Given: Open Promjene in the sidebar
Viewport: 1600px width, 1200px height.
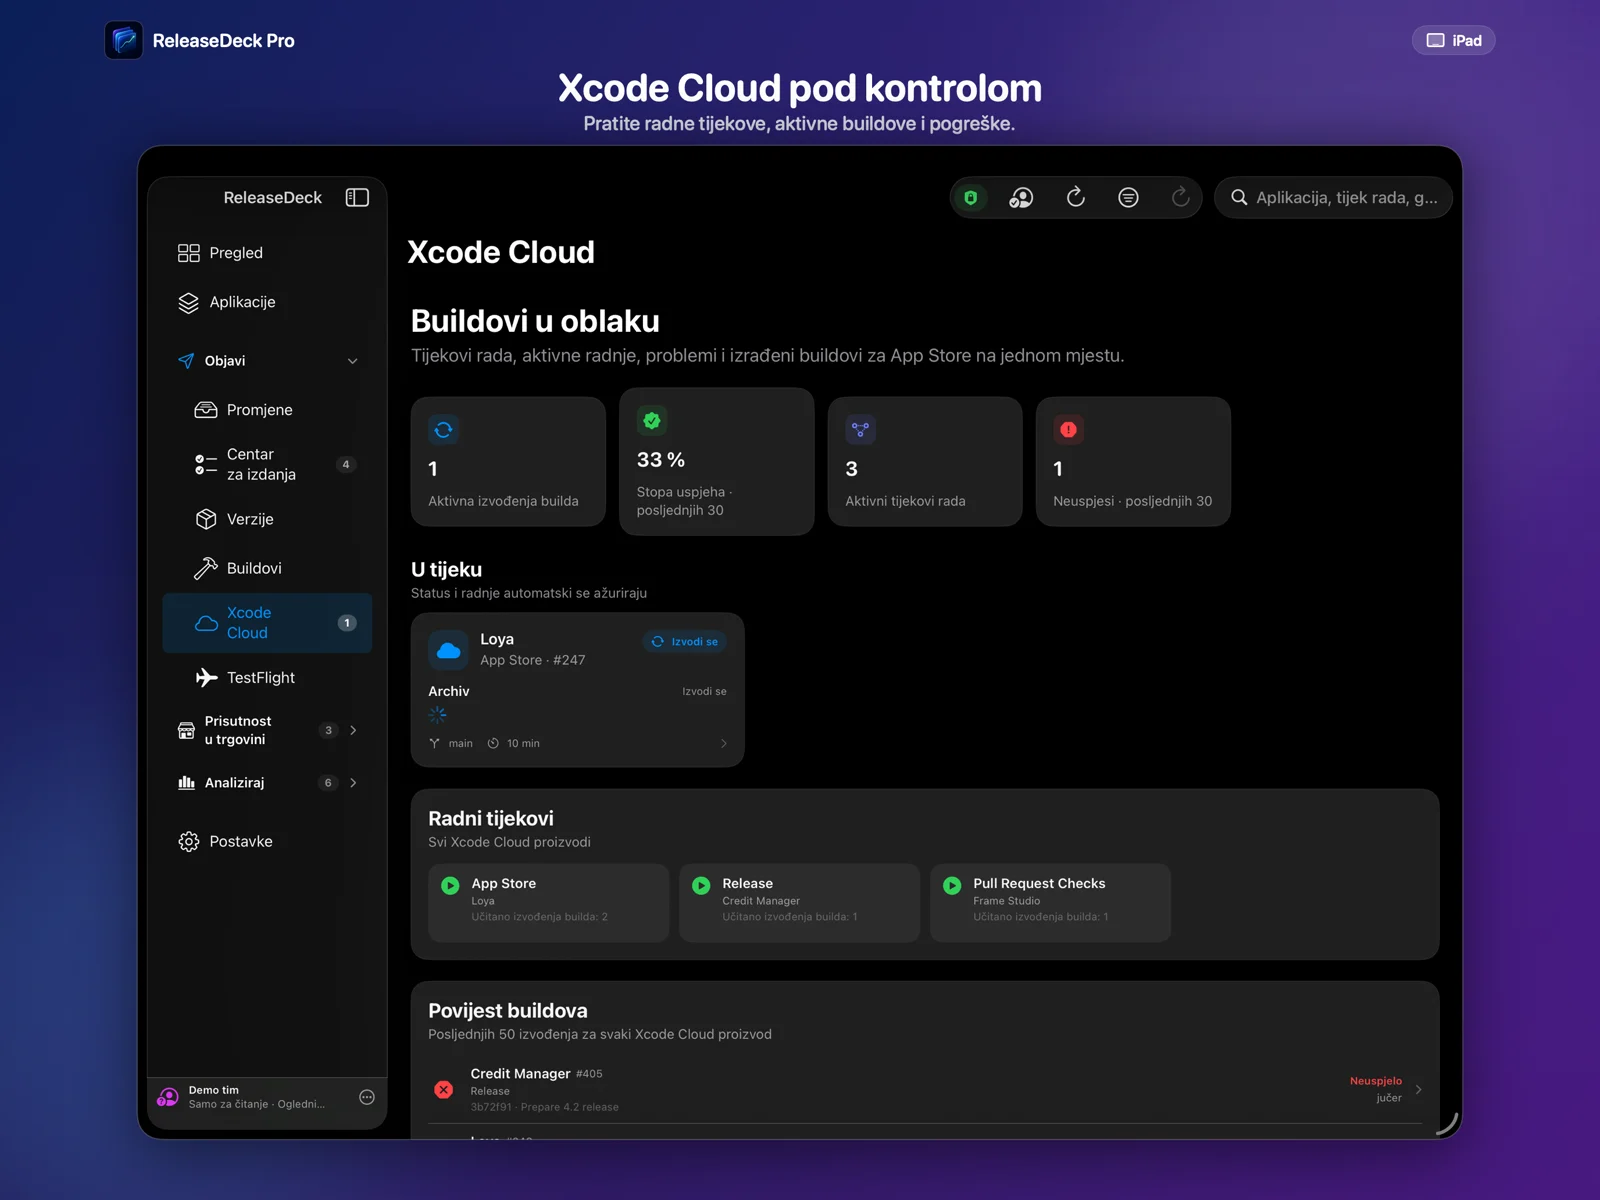Looking at the screenshot, I should click(268, 410).
